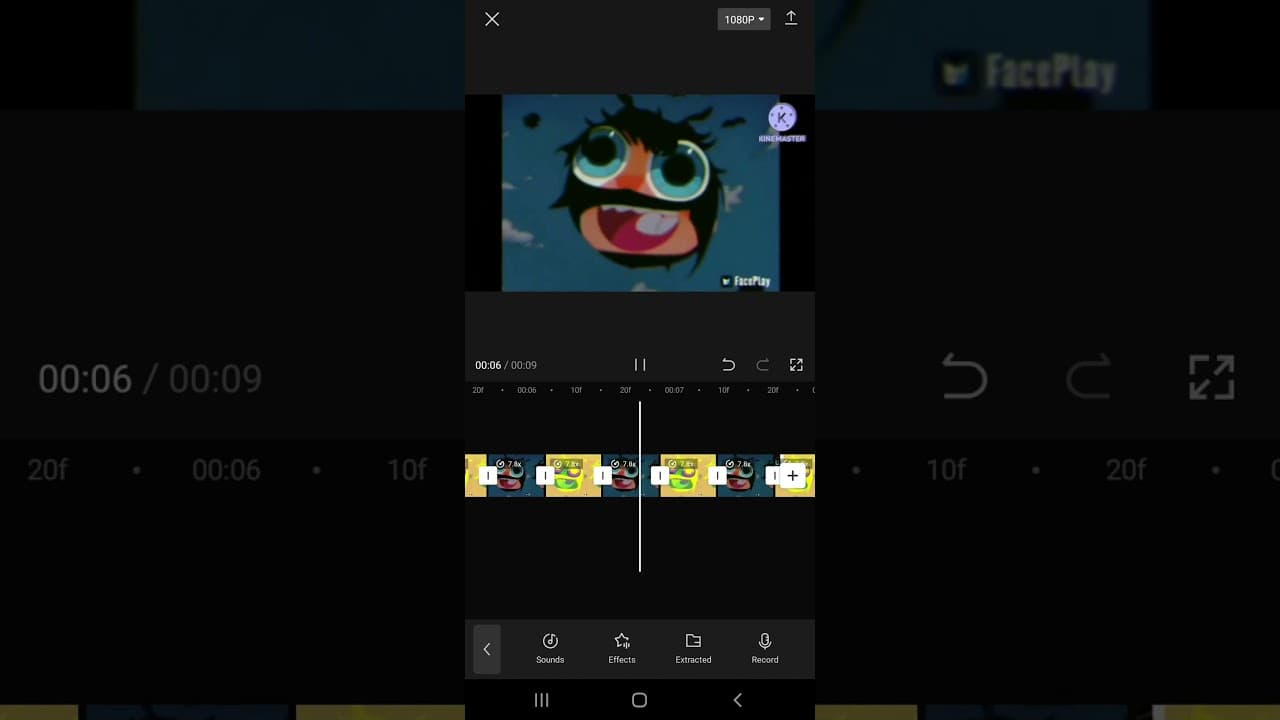This screenshot has height=720, width=1280.
Task: Tap the video preview of the cartoon face
Action: click(x=640, y=193)
